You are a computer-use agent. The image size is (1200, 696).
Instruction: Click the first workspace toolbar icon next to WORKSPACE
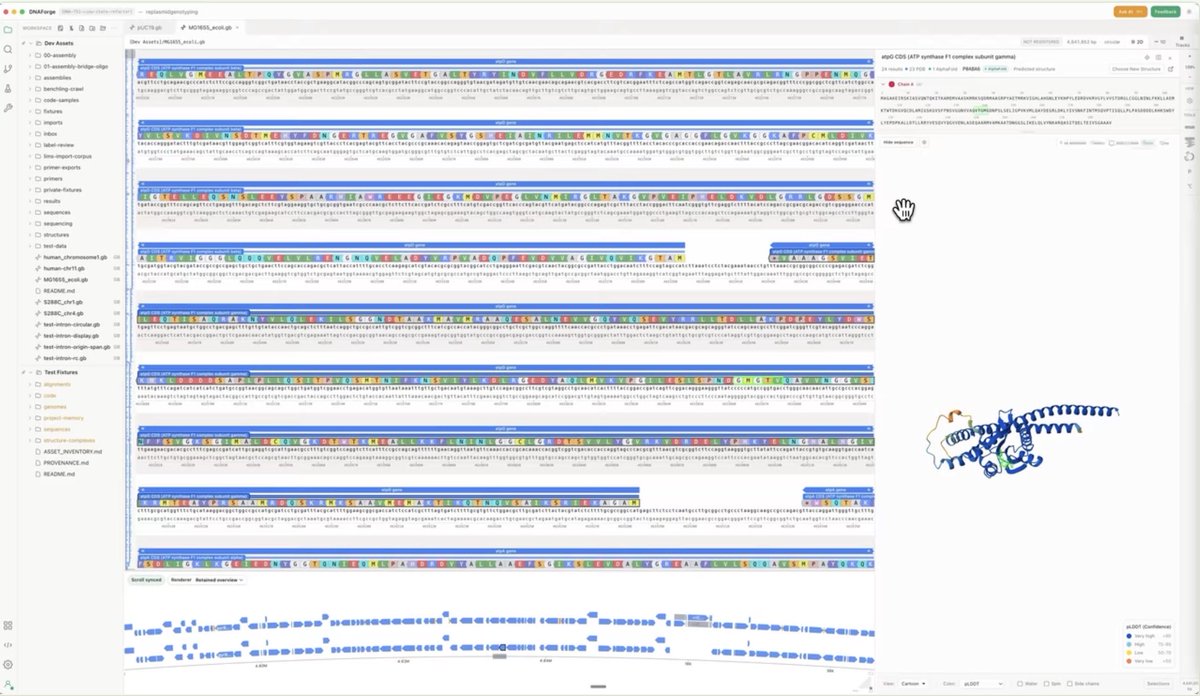(60, 28)
